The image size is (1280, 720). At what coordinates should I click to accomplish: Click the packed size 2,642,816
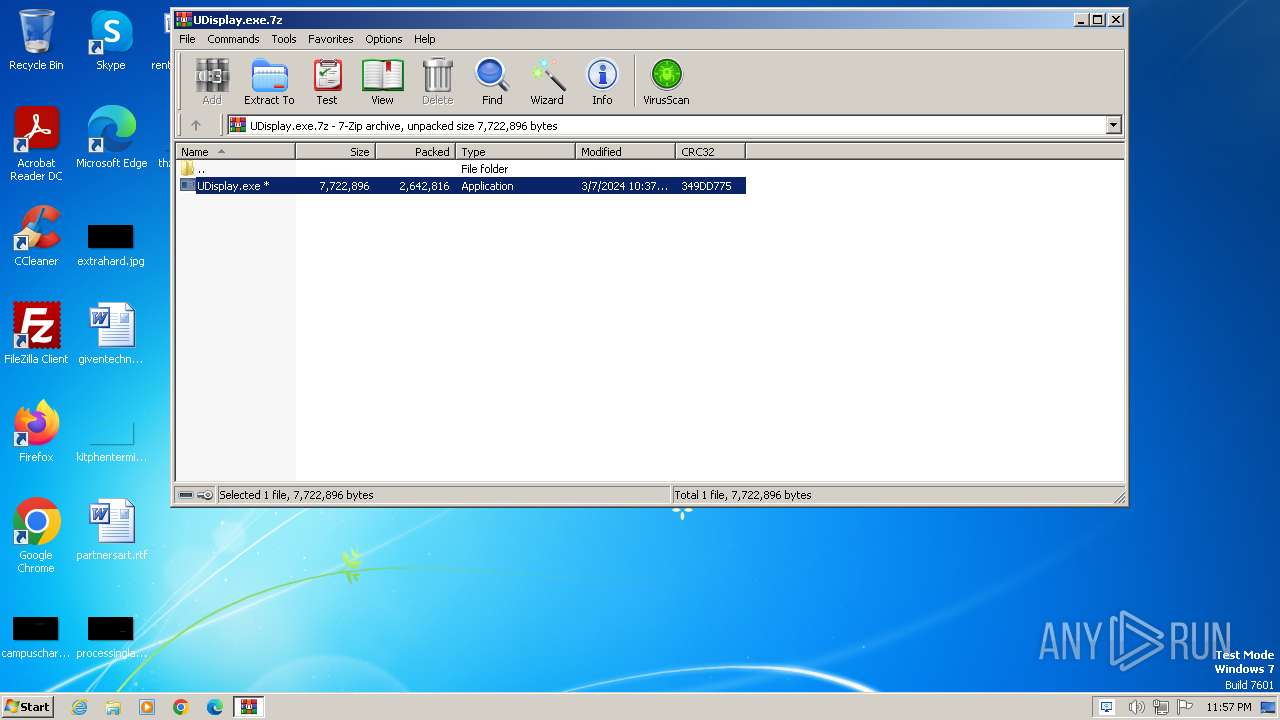click(424, 186)
